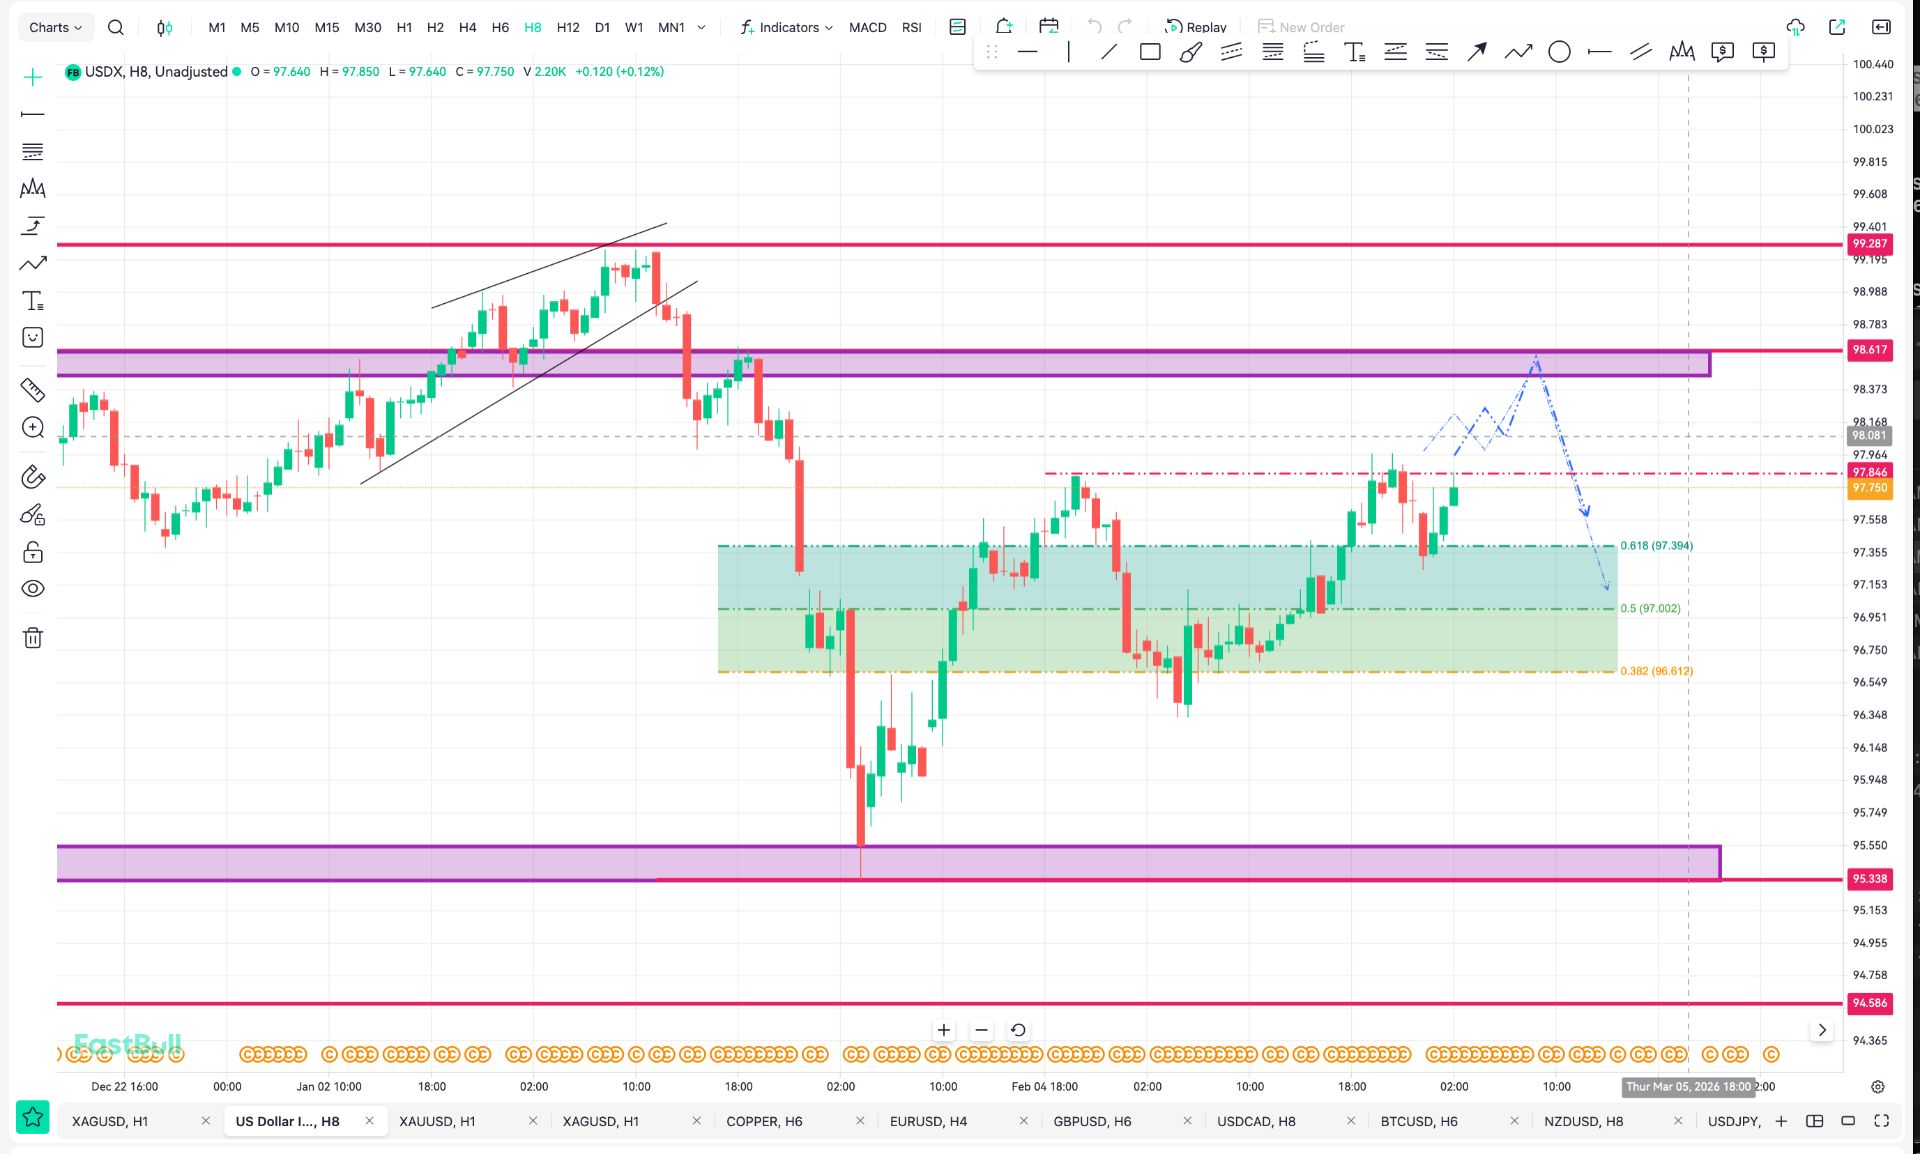This screenshot has width=1920, height=1154.
Task: Click the candlestick chart type icon
Action: (164, 27)
